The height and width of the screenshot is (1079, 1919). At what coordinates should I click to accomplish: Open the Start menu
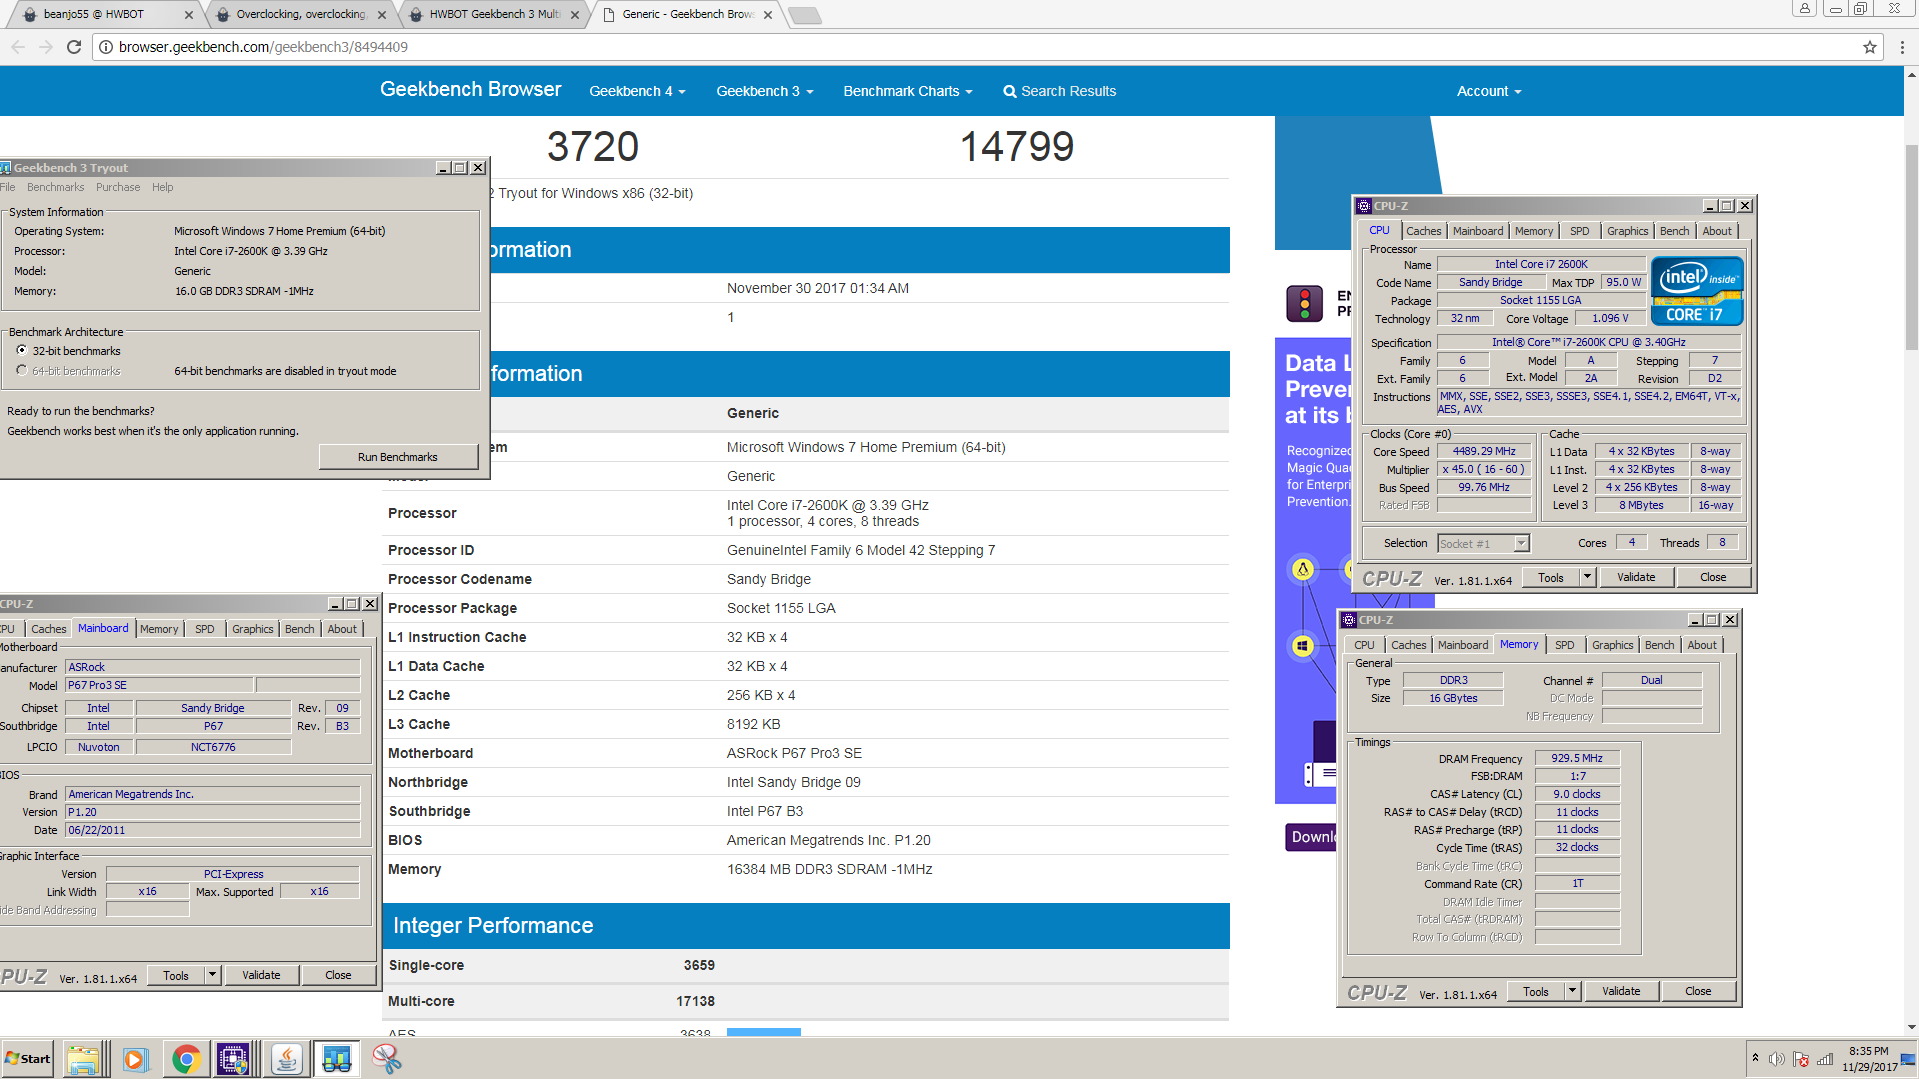[28, 1059]
